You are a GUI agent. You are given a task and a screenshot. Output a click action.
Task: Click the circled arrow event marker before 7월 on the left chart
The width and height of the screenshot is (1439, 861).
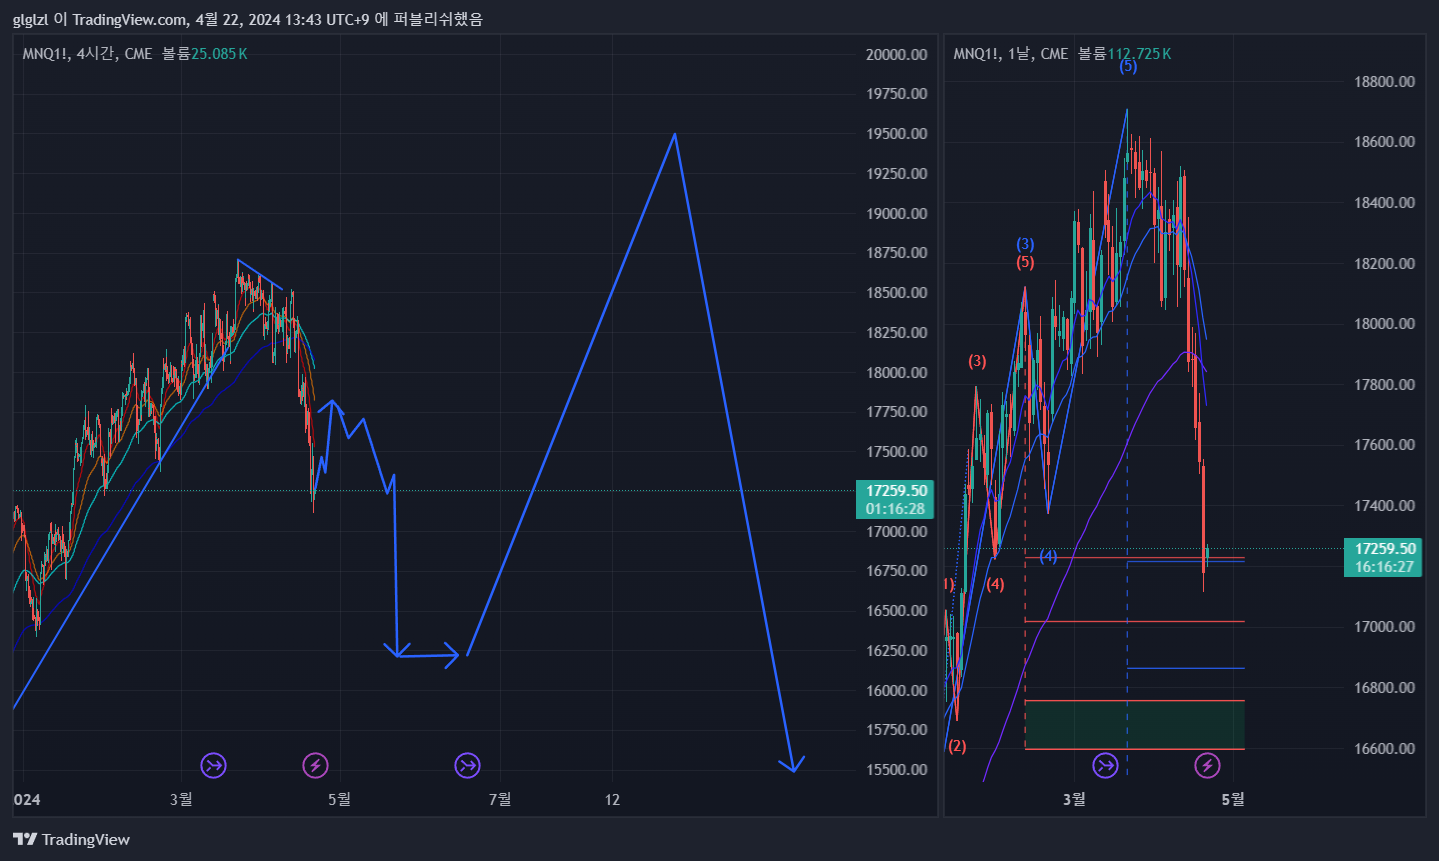[467, 766]
